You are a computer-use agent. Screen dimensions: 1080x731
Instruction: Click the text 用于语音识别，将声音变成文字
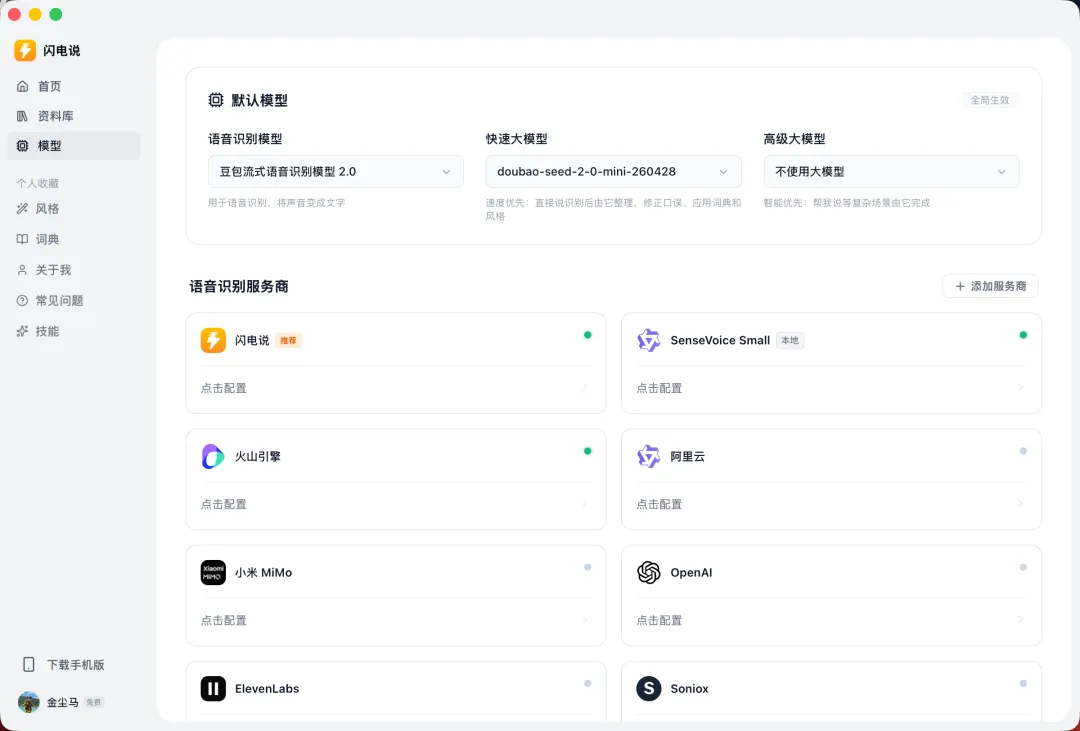277,203
